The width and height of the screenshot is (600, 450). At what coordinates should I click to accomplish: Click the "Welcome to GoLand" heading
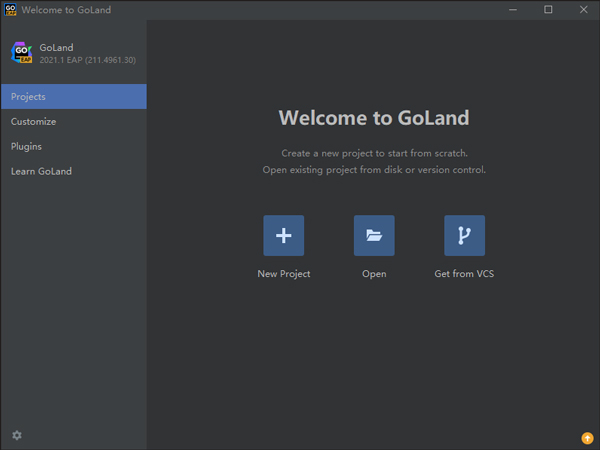click(373, 118)
